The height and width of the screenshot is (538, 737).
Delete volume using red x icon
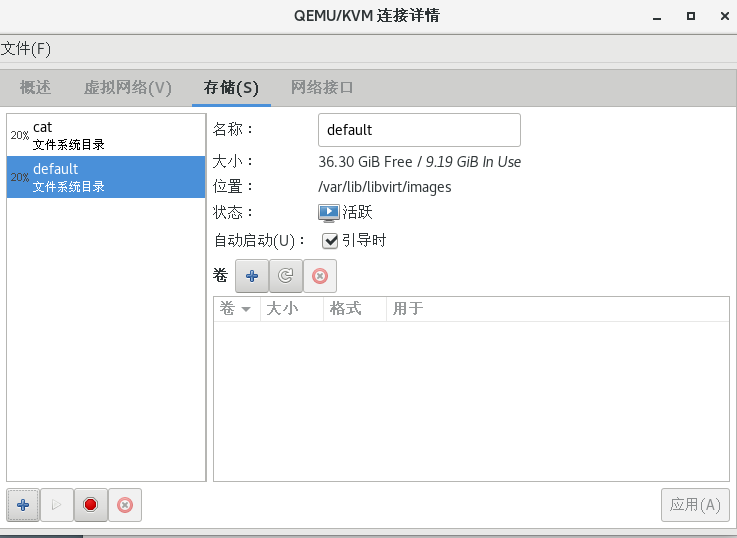click(x=320, y=276)
